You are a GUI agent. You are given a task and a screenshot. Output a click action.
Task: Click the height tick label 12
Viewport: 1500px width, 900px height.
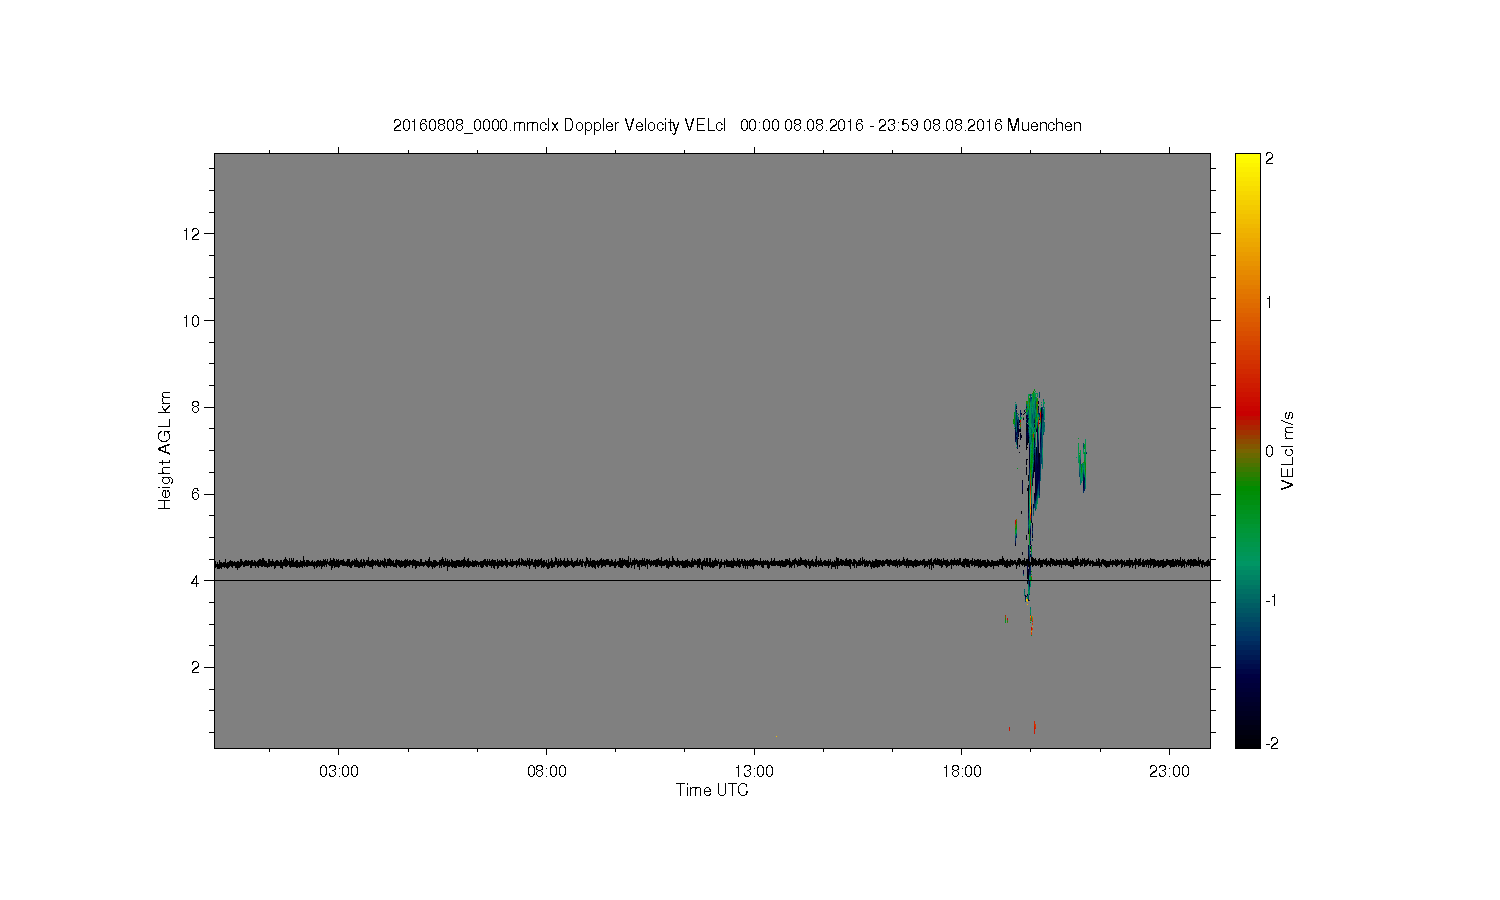point(193,234)
